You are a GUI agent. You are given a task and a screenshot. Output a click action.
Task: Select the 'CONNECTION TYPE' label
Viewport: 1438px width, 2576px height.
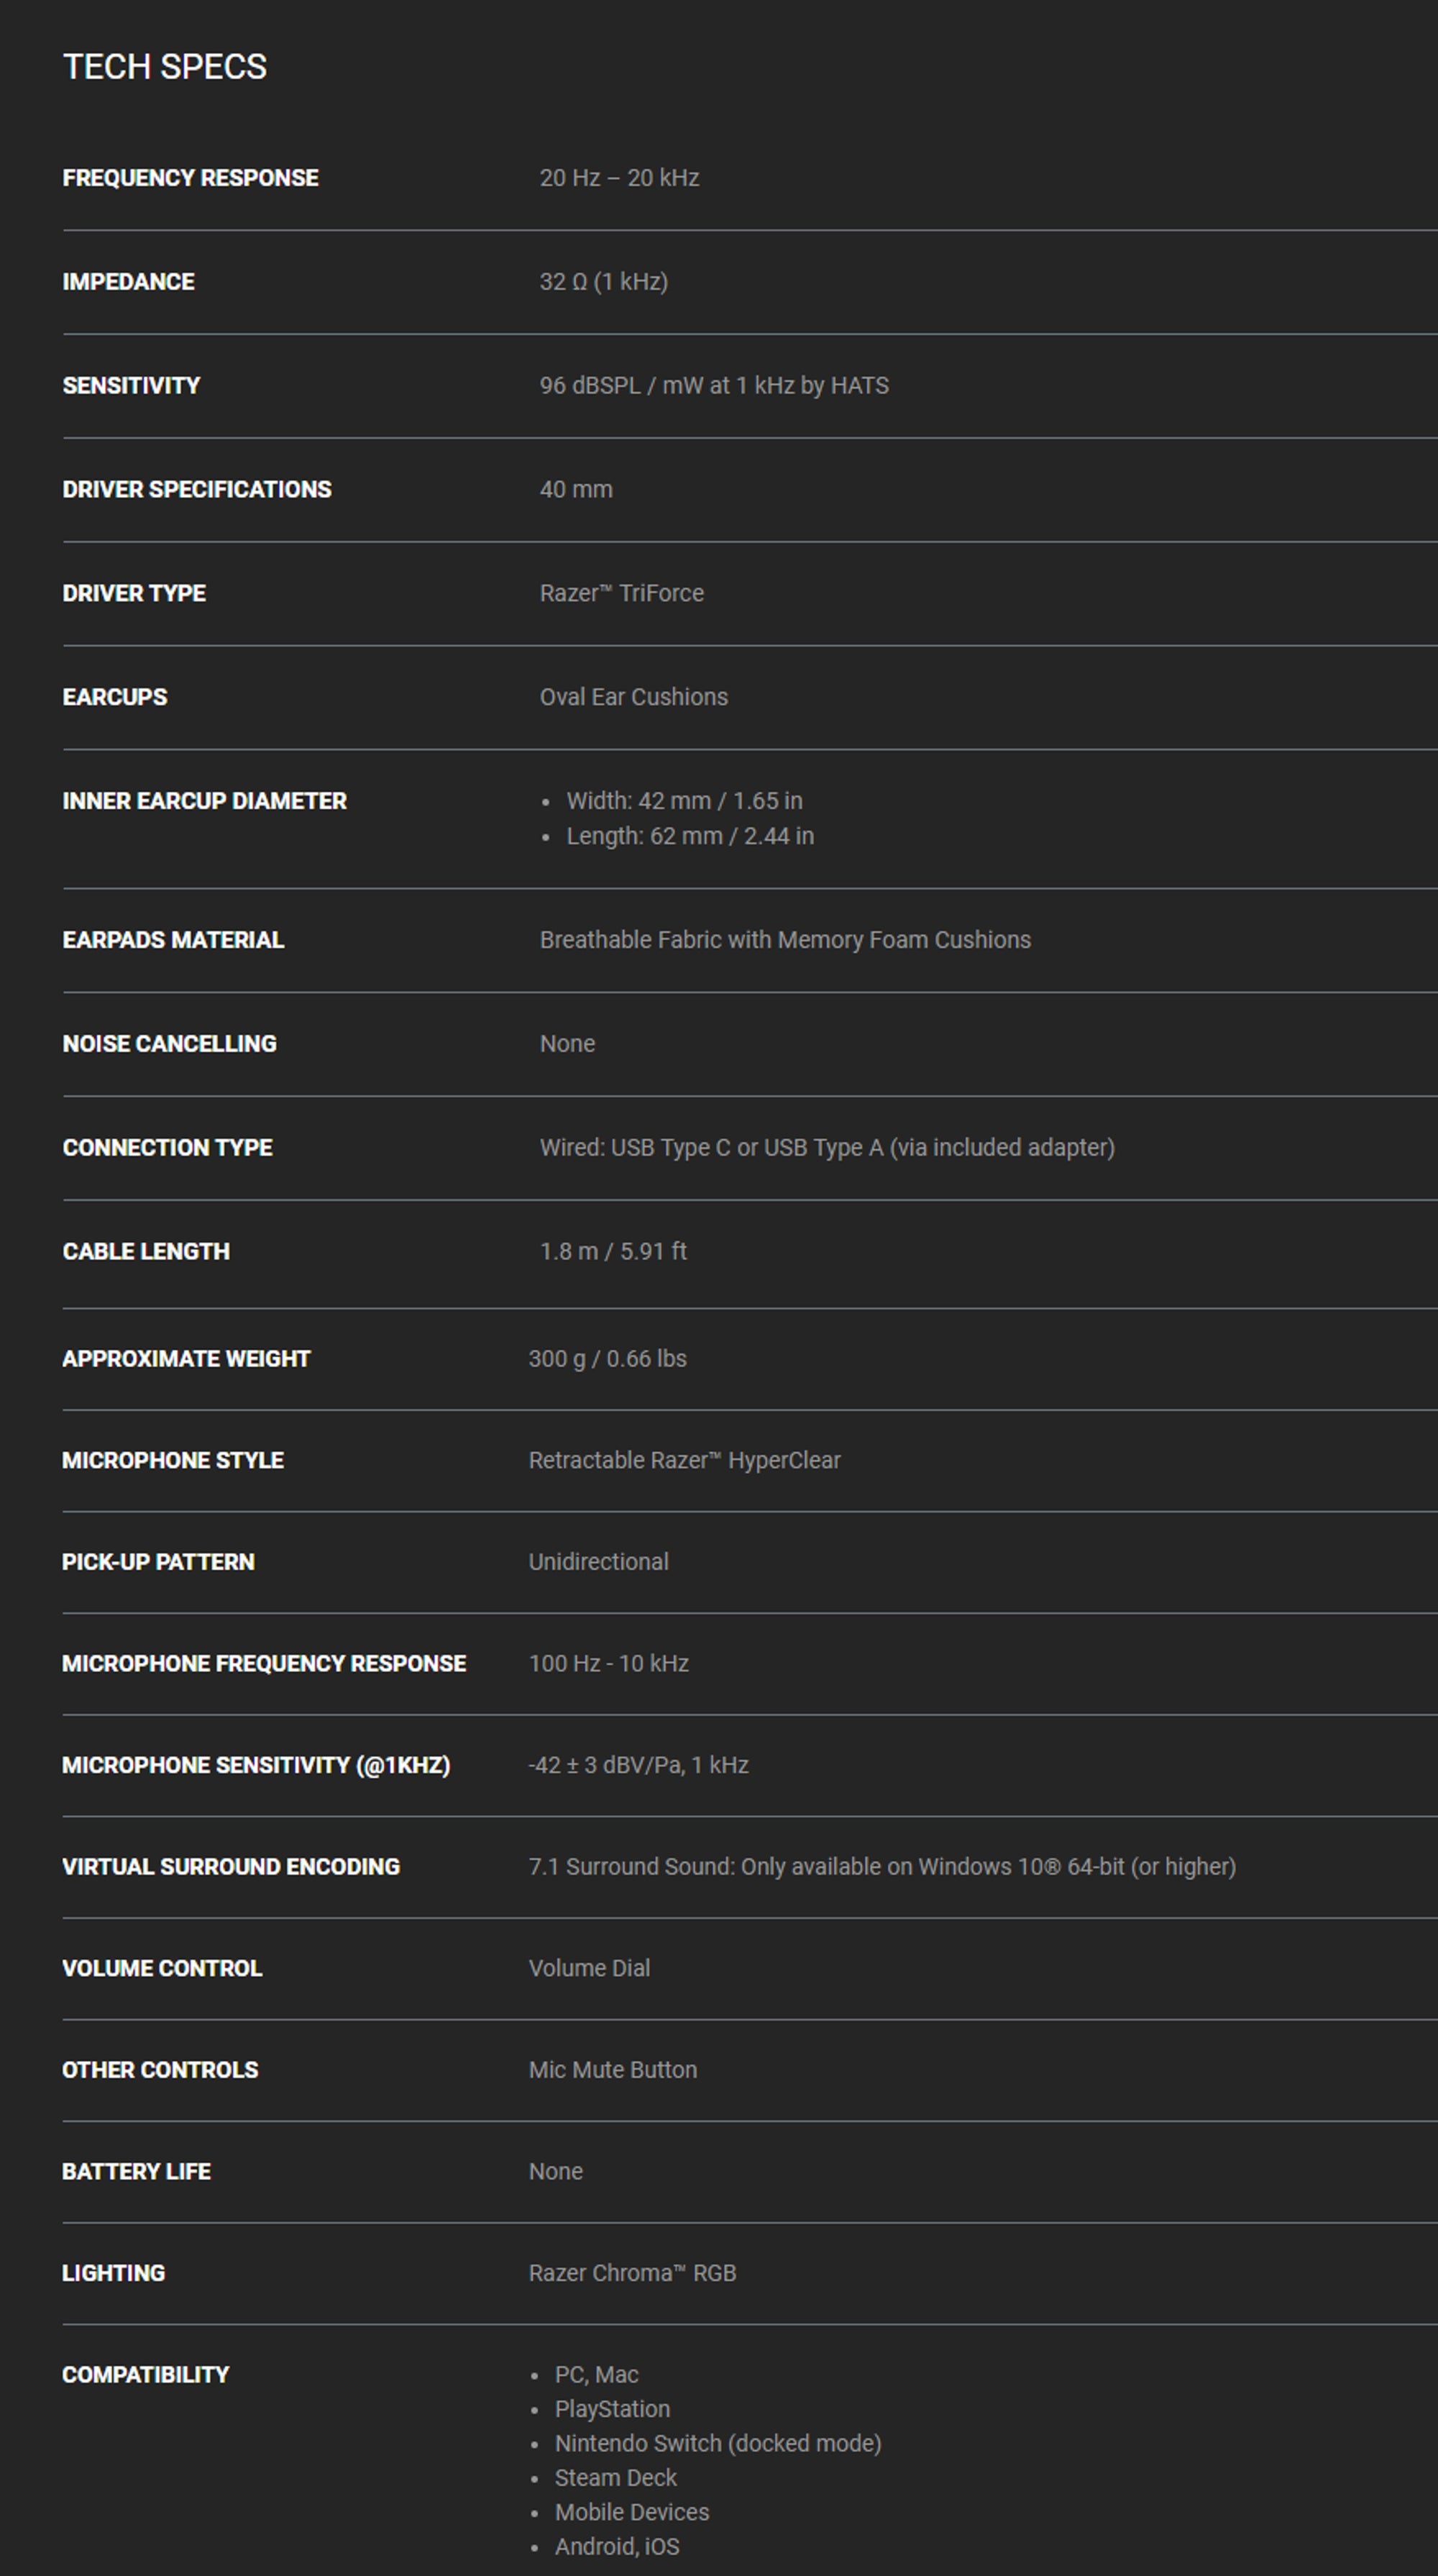pyautogui.click(x=168, y=1149)
